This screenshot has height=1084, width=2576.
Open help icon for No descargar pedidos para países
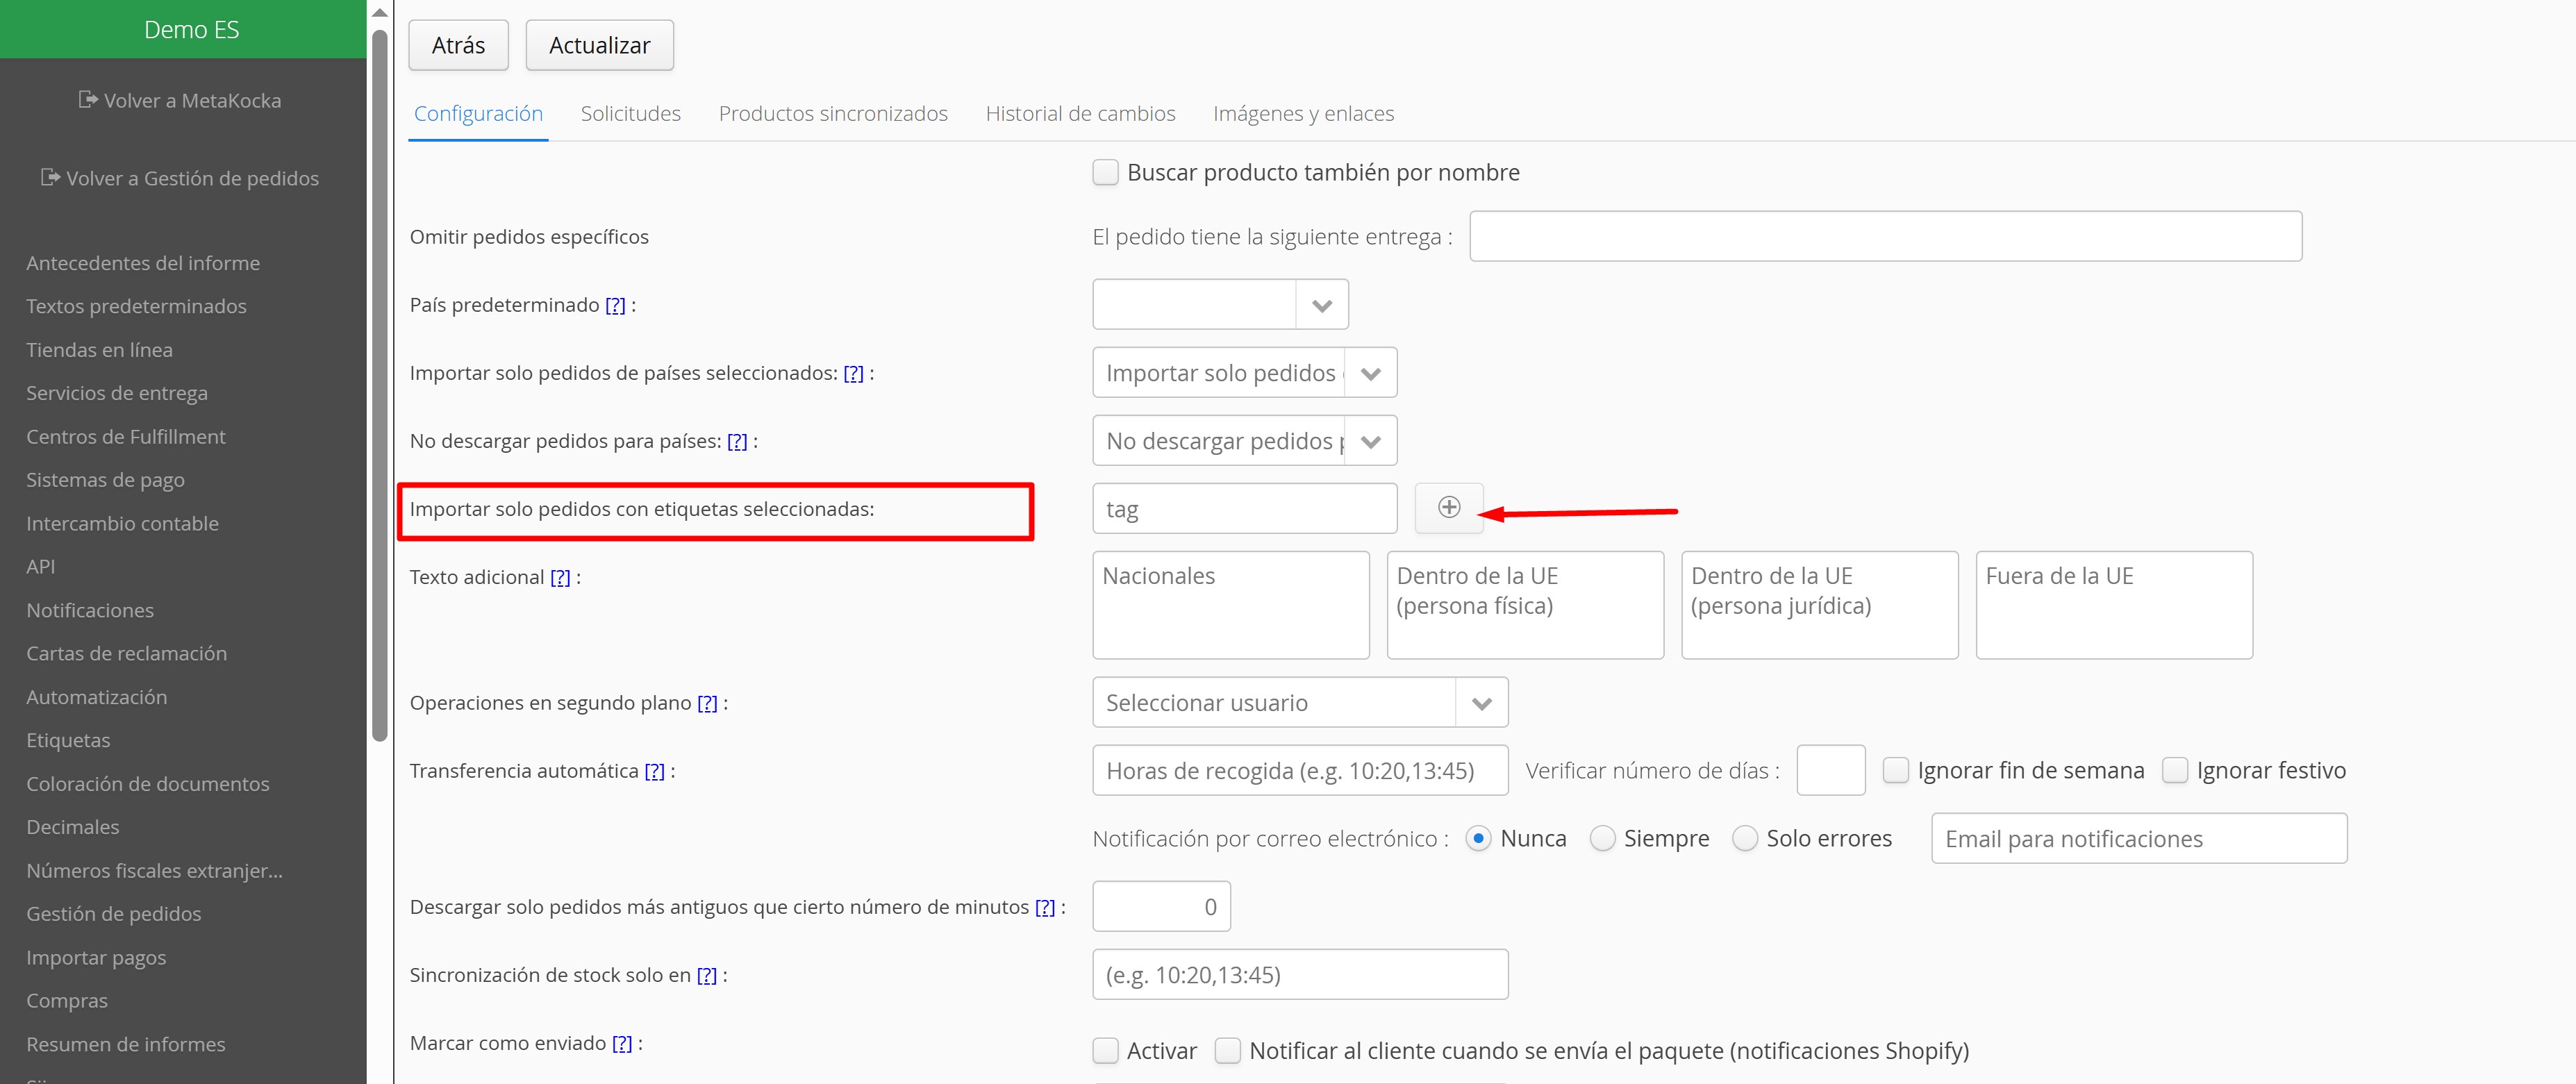737,441
